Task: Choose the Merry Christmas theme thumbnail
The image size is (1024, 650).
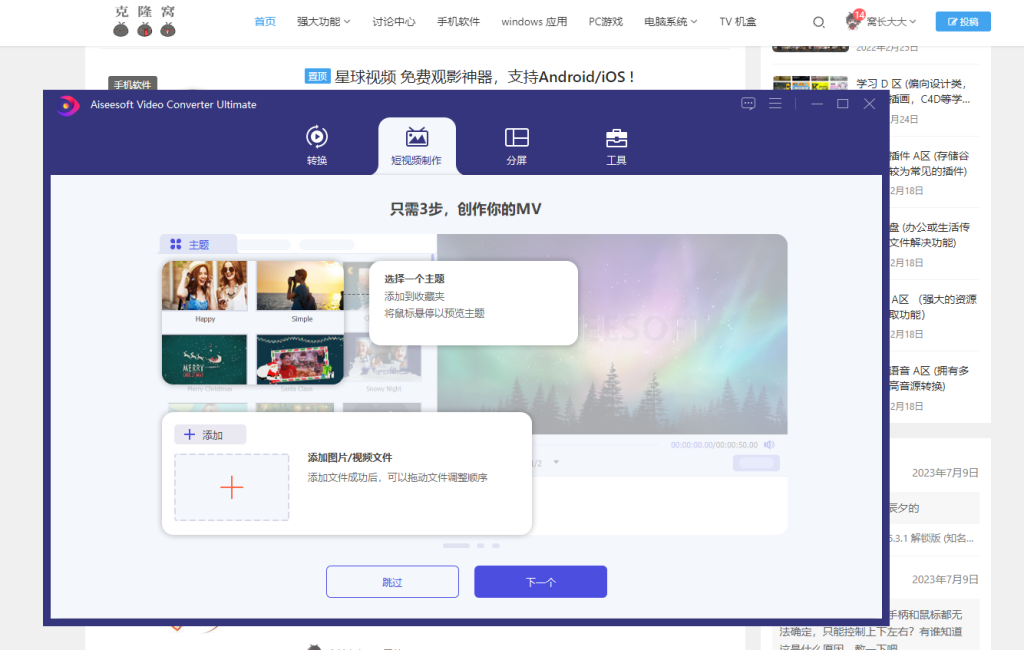Action: pos(204,361)
